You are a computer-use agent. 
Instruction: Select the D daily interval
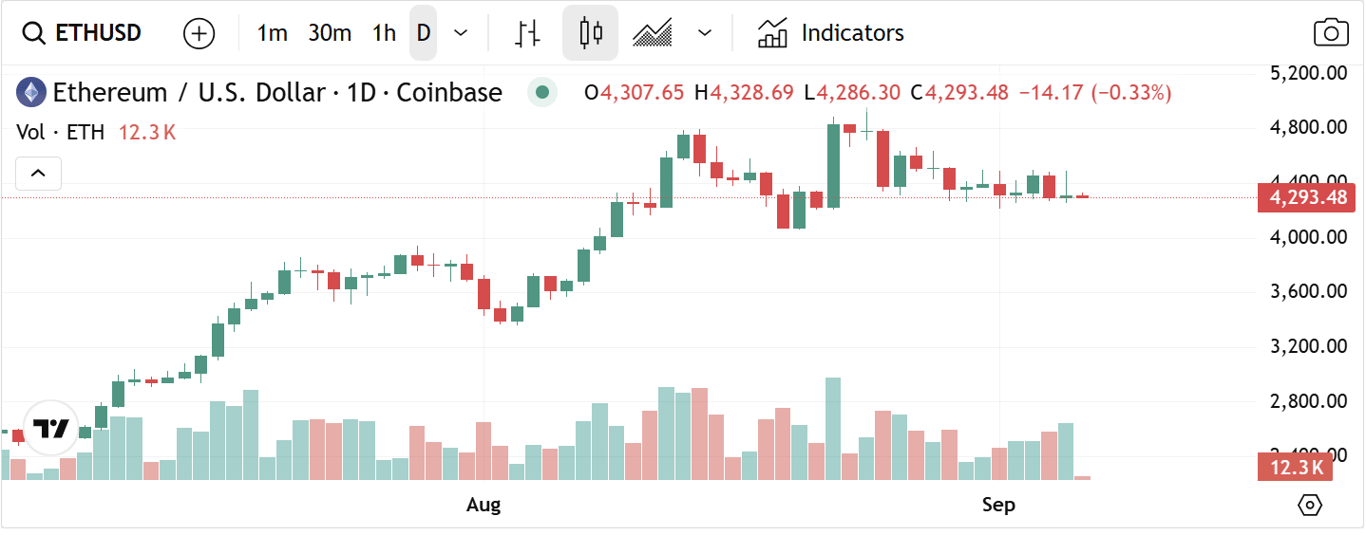[x=424, y=33]
